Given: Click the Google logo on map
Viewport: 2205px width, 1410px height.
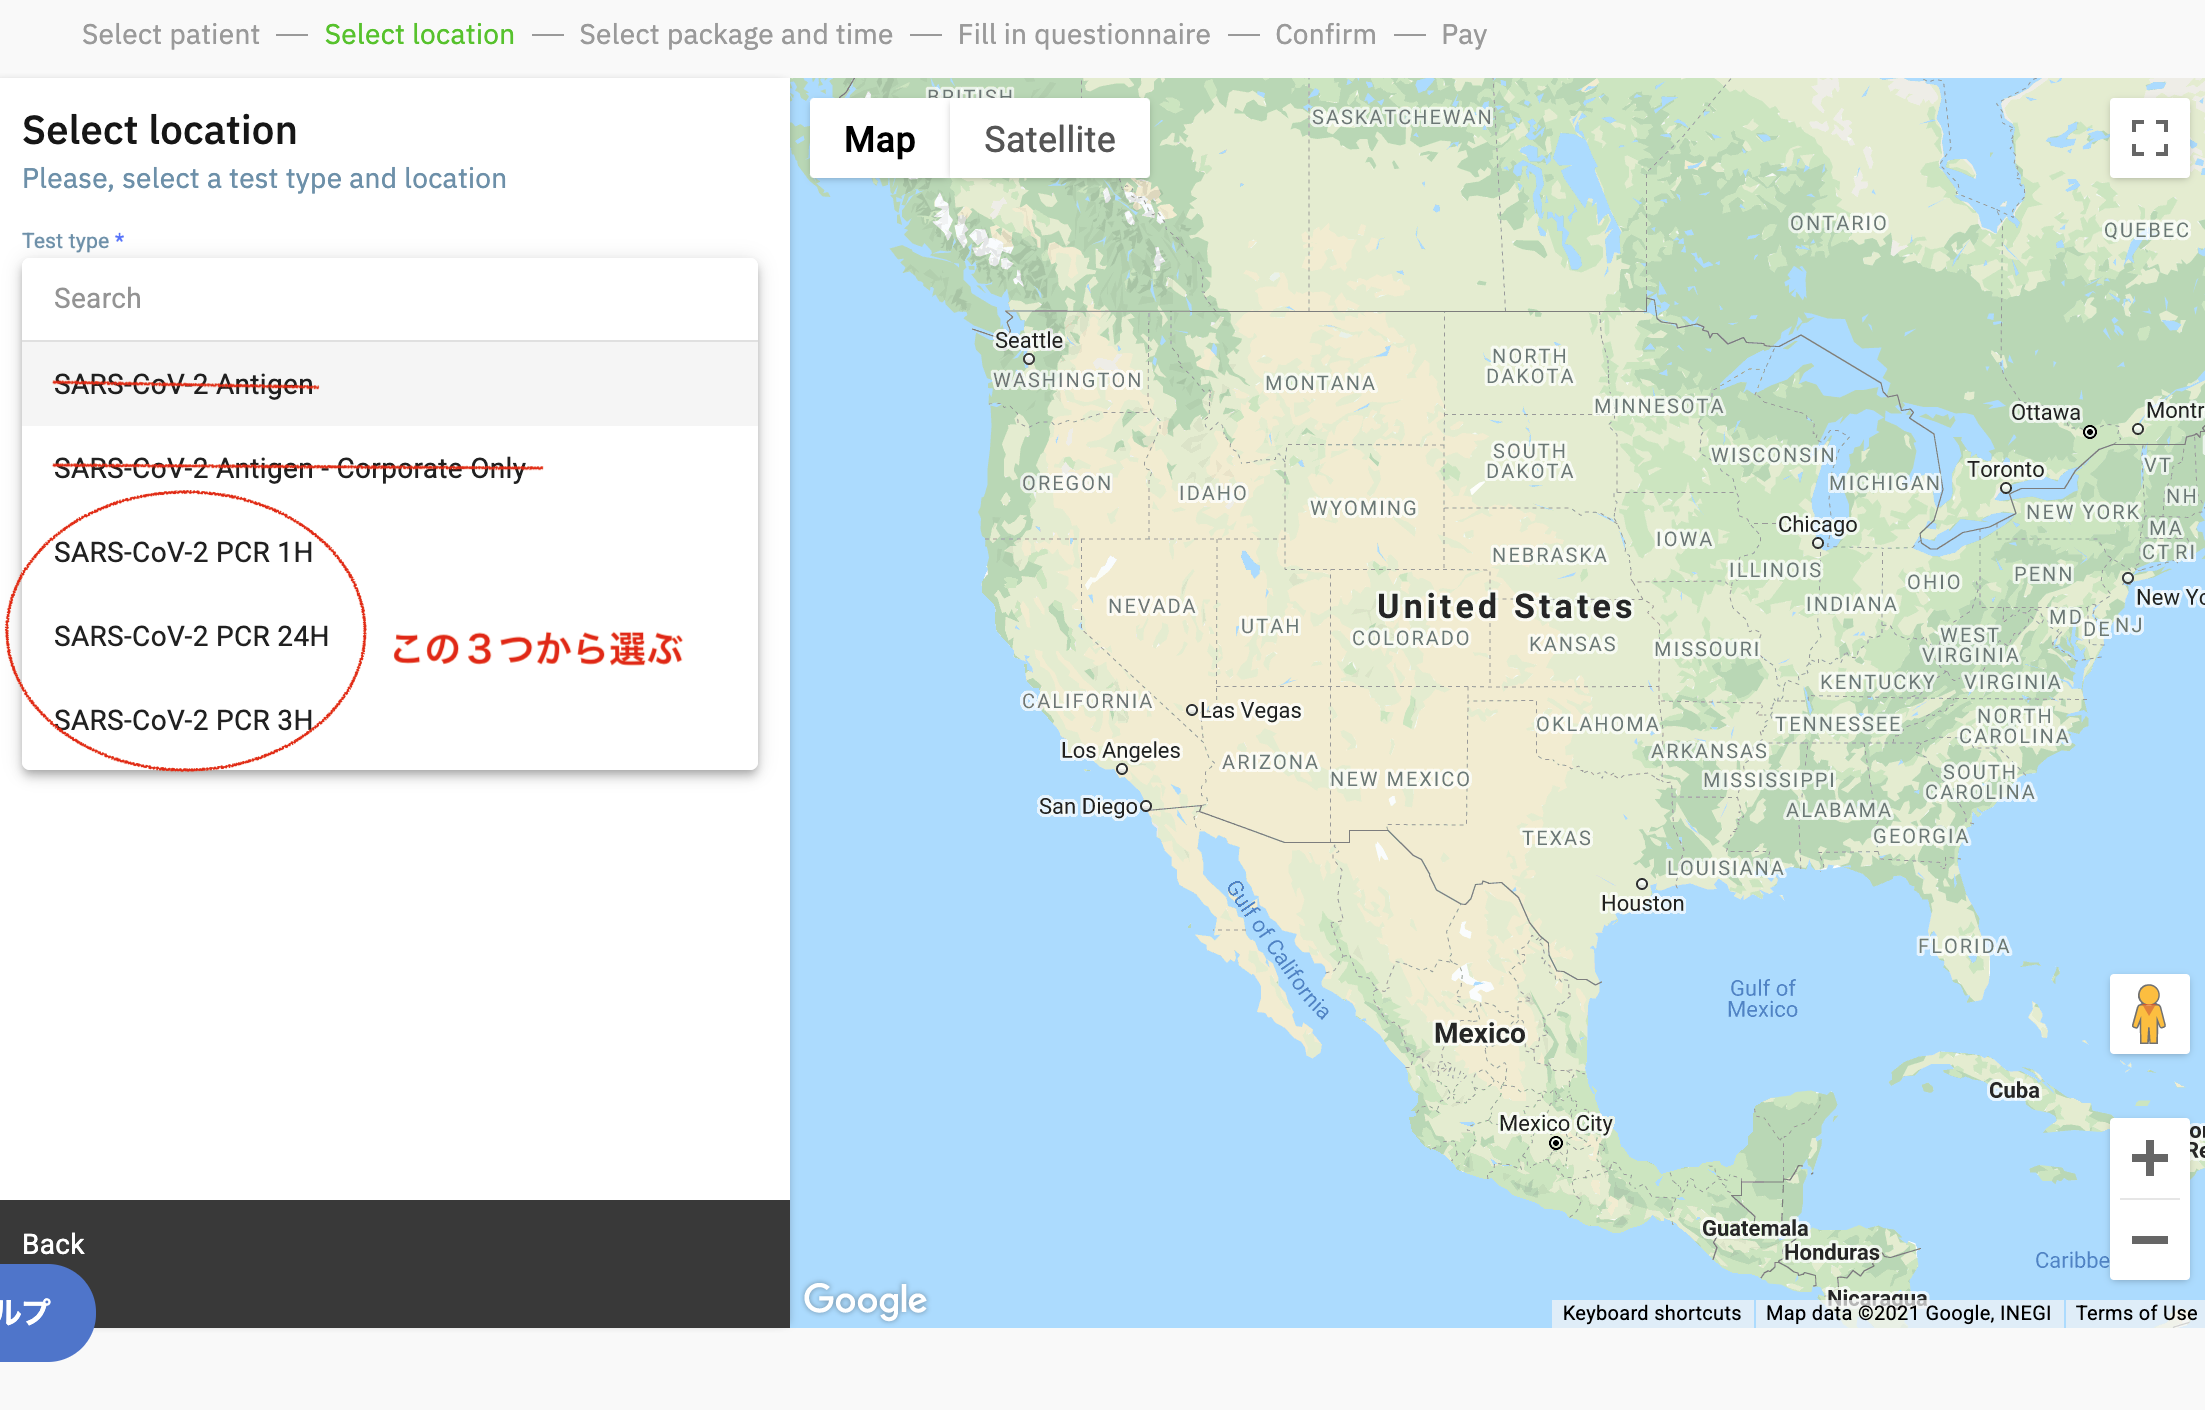Looking at the screenshot, I should pyautogui.click(x=866, y=1299).
